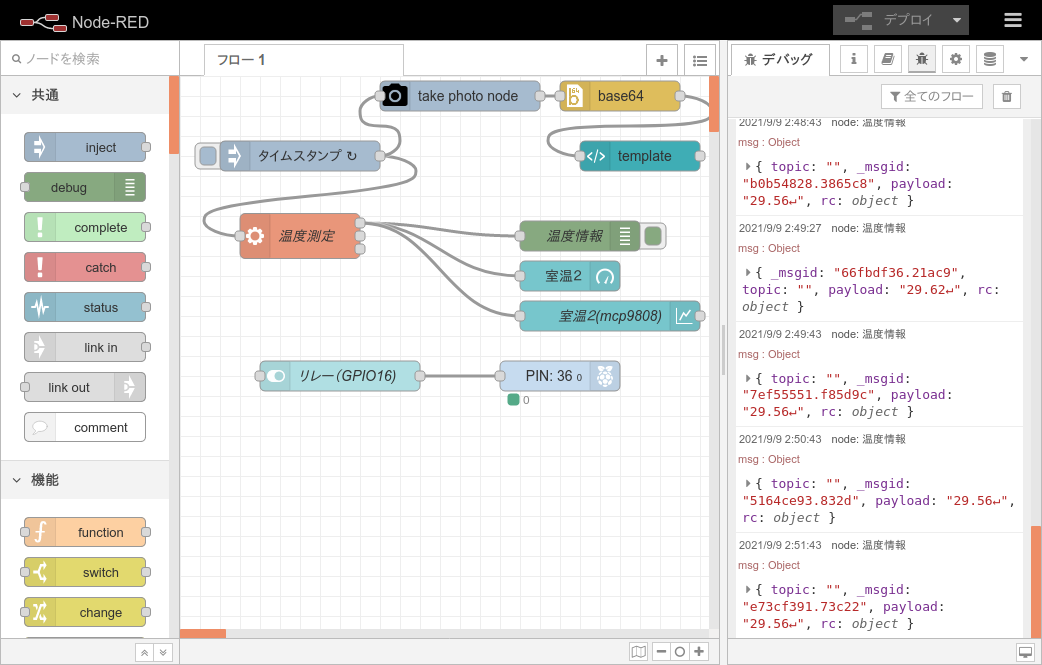1042x665 pixels.
Task: Search nodes in the ノードを検索 field
Action: tap(90, 58)
